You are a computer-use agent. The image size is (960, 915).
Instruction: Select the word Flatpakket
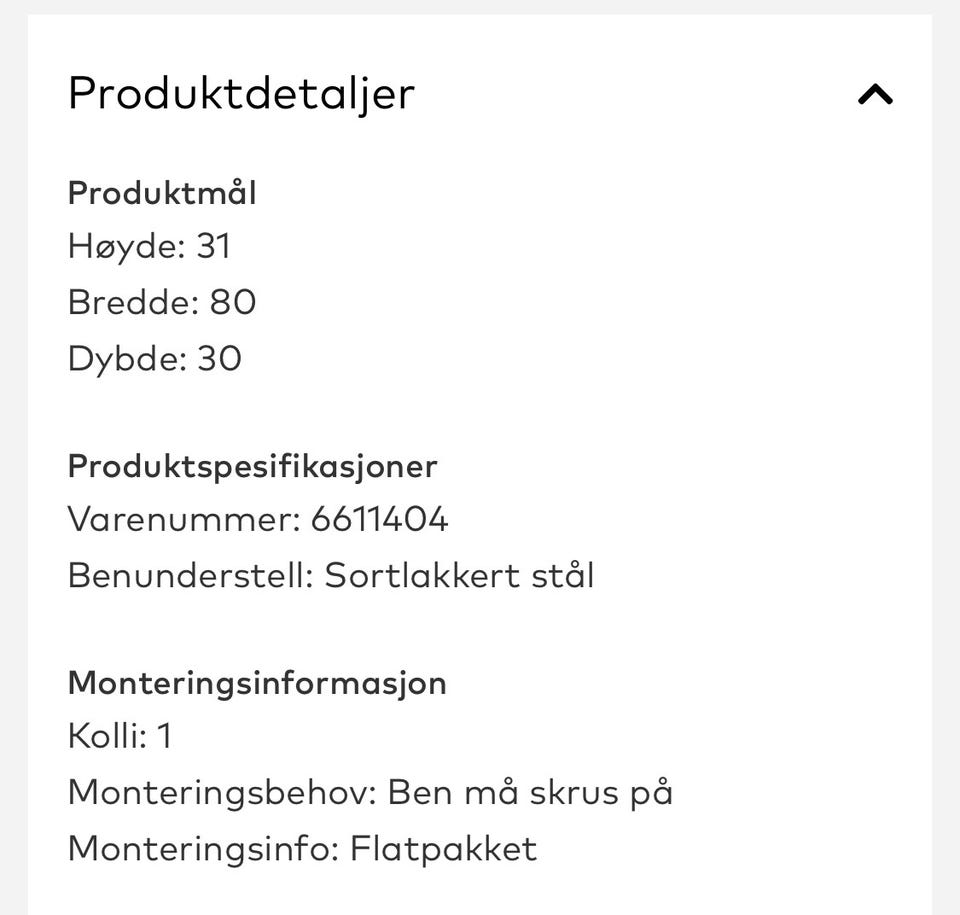443,848
